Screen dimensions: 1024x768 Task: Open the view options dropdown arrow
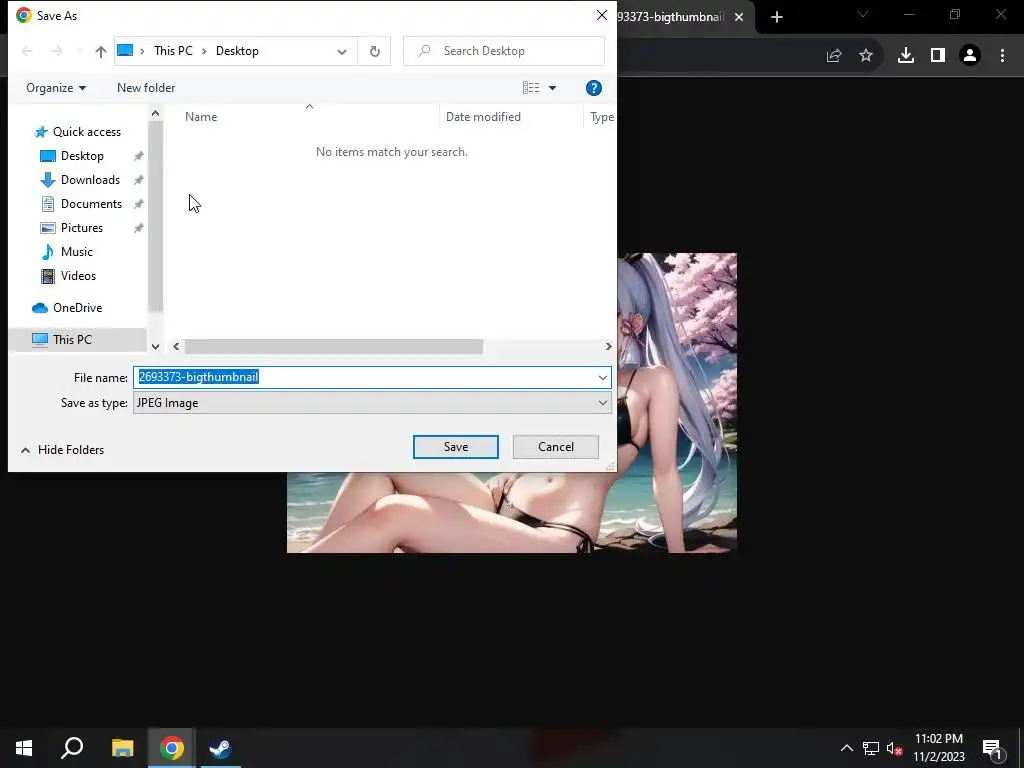552,88
